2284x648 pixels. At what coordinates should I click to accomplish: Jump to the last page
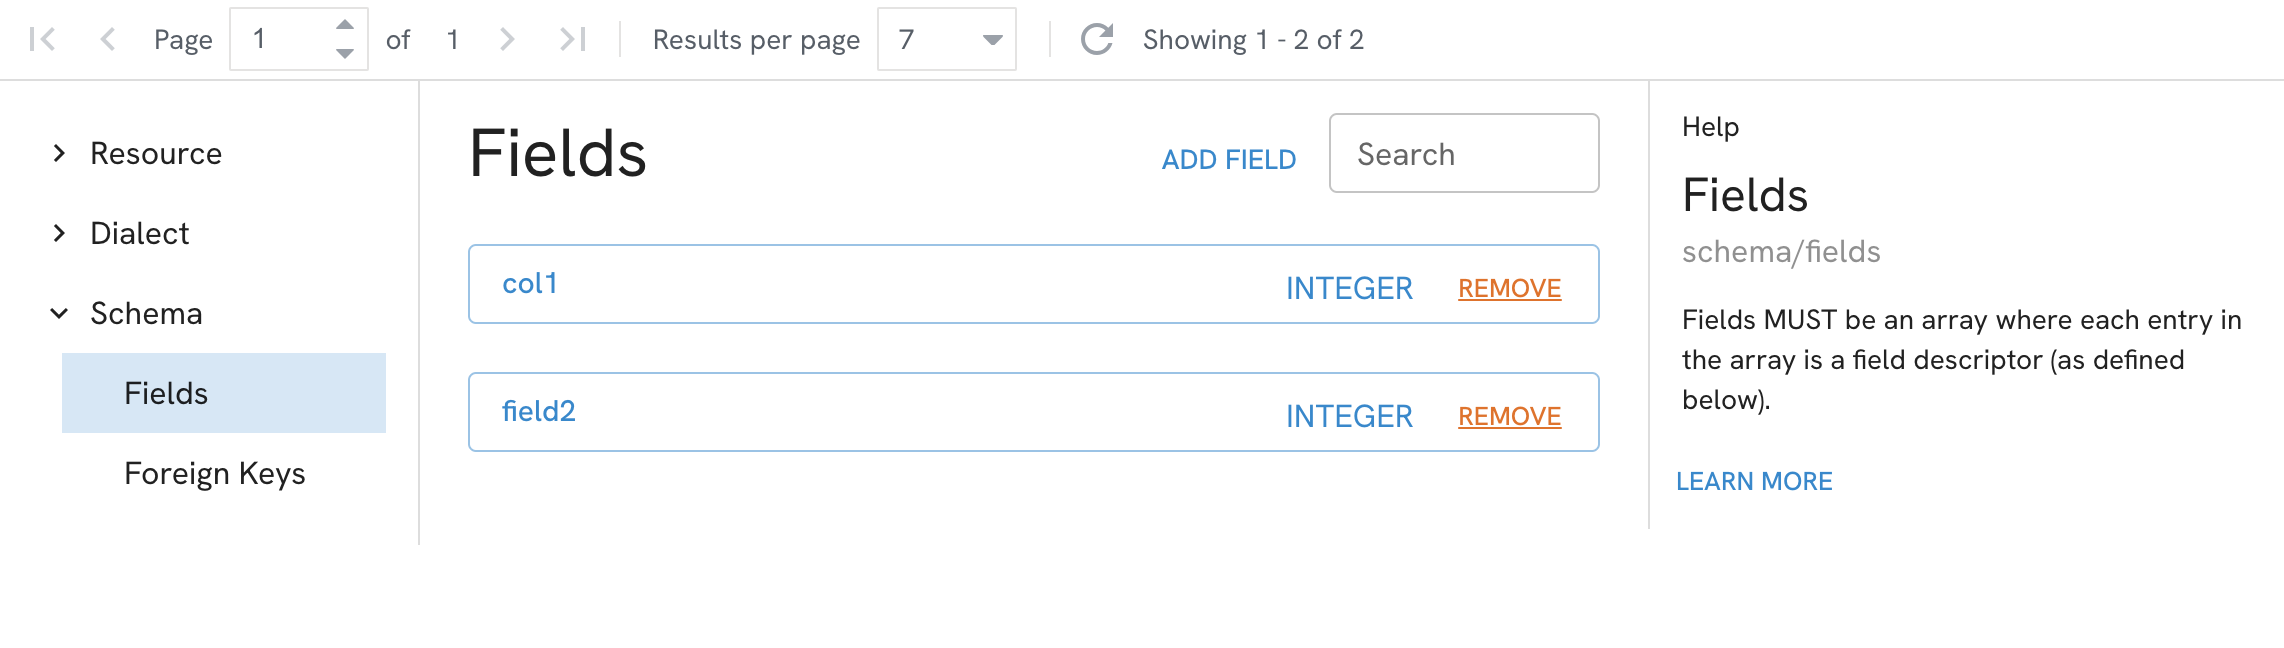click(x=572, y=39)
